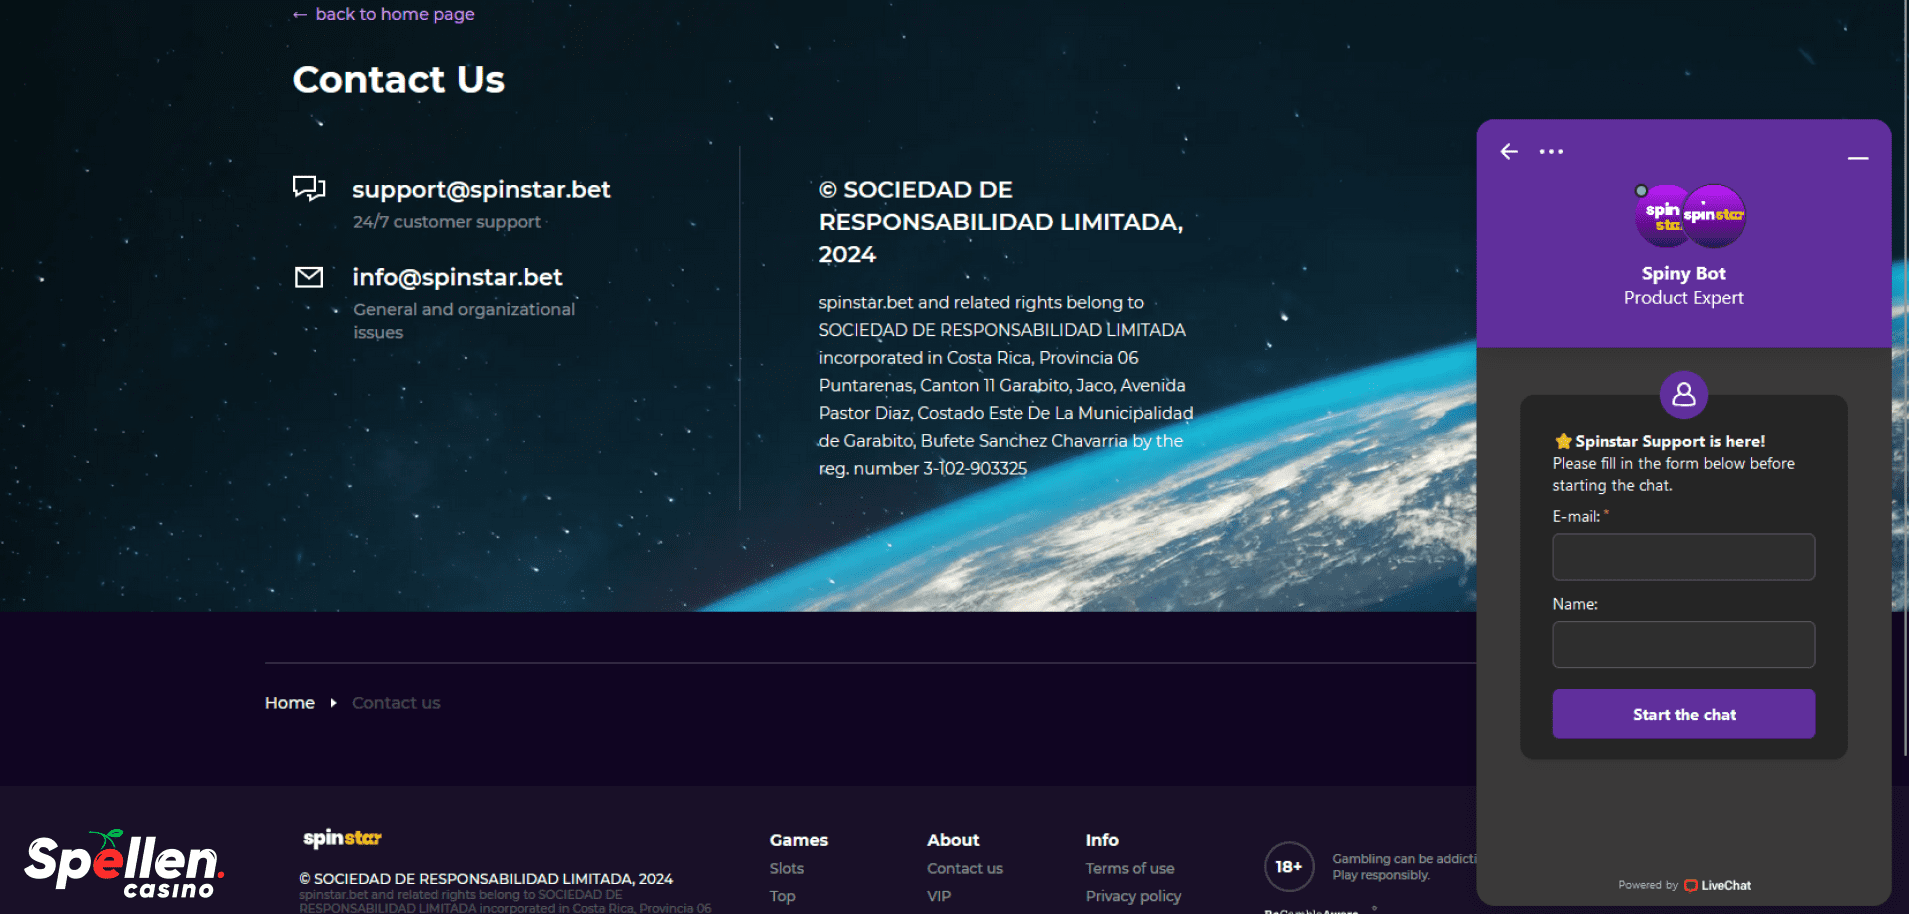
Task: Go back using the chat widget arrow
Action: 1509,151
